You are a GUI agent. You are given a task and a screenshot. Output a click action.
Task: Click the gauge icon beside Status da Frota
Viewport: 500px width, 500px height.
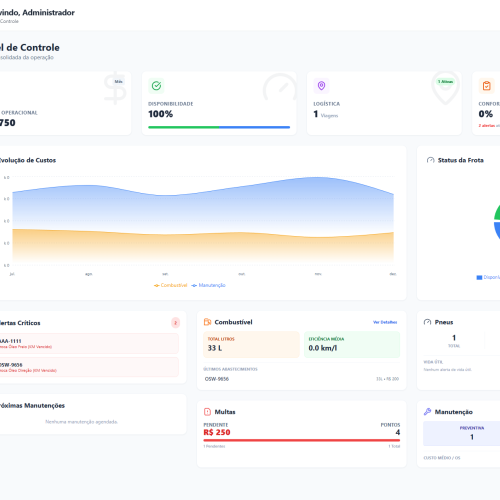(430, 160)
